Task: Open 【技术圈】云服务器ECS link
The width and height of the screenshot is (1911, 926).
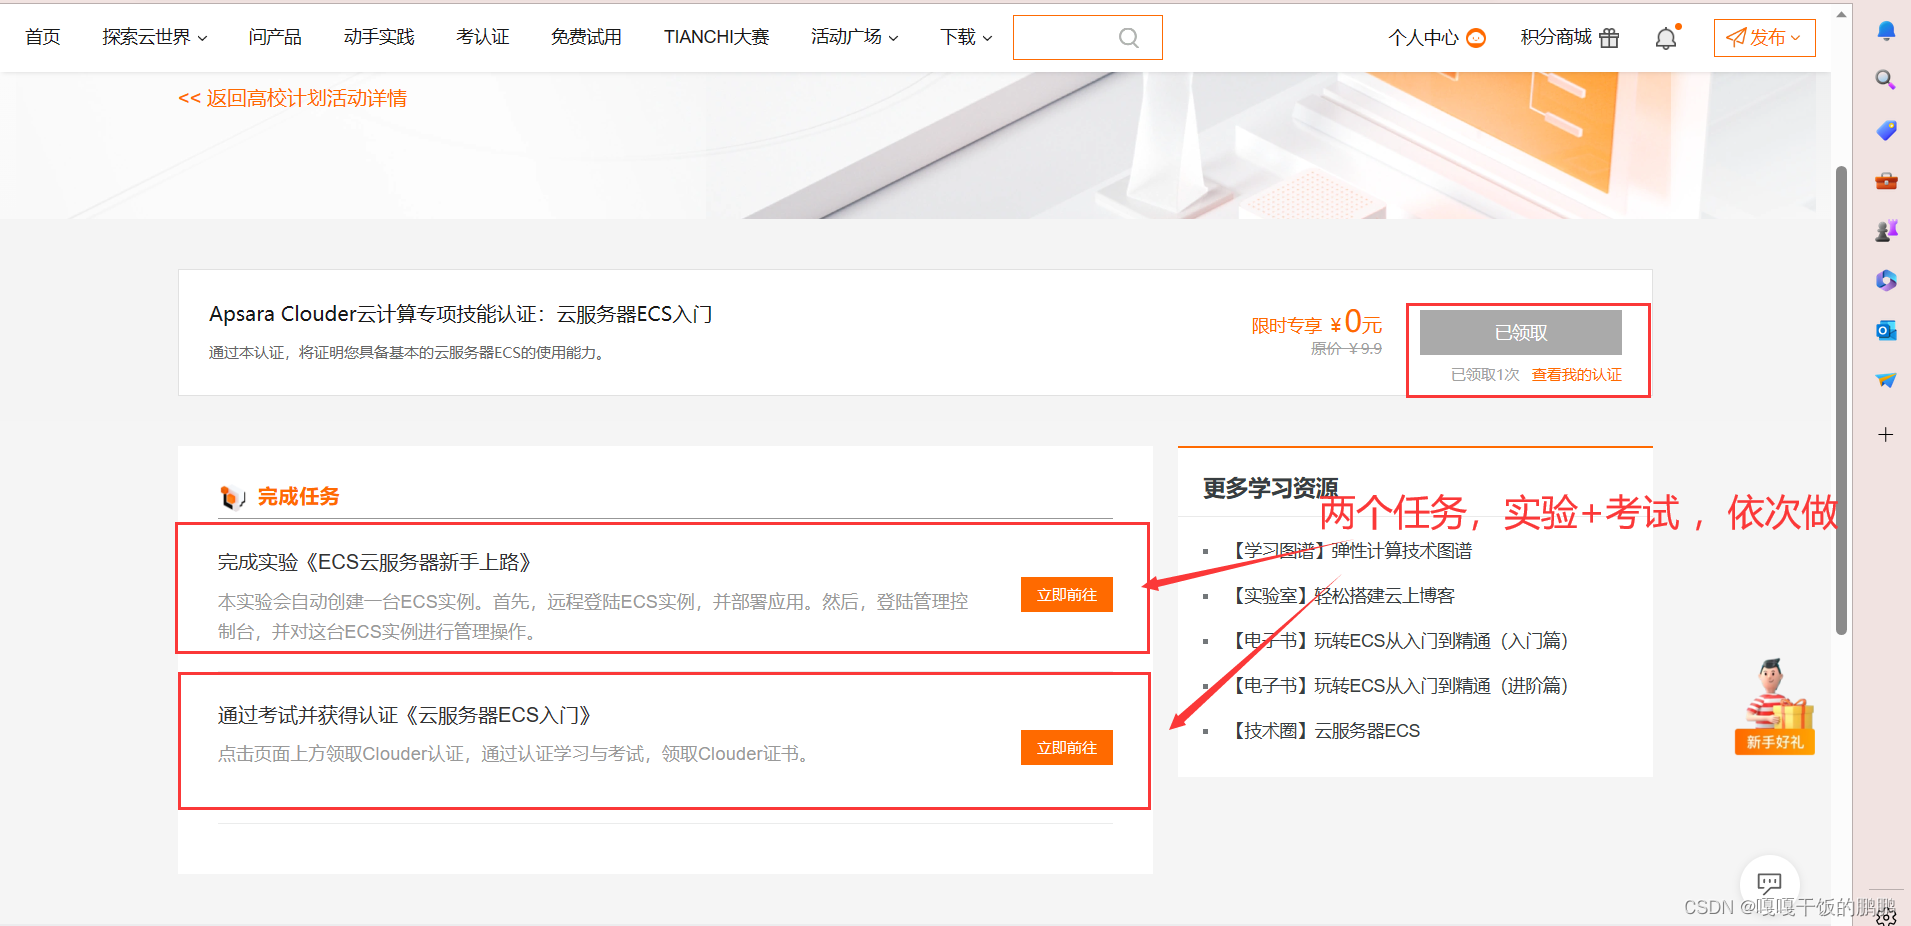Action: click(x=1326, y=731)
